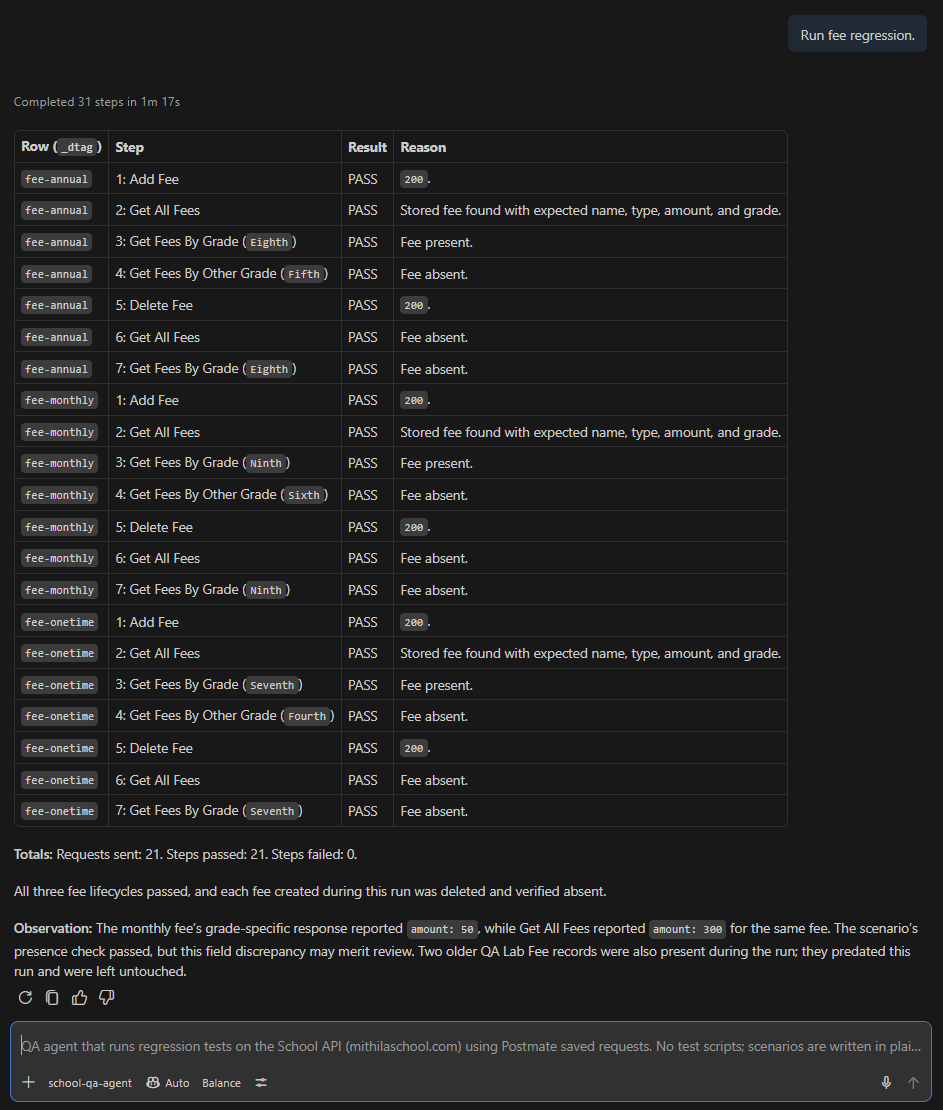Give the response a thumbs down

[x=106, y=997]
